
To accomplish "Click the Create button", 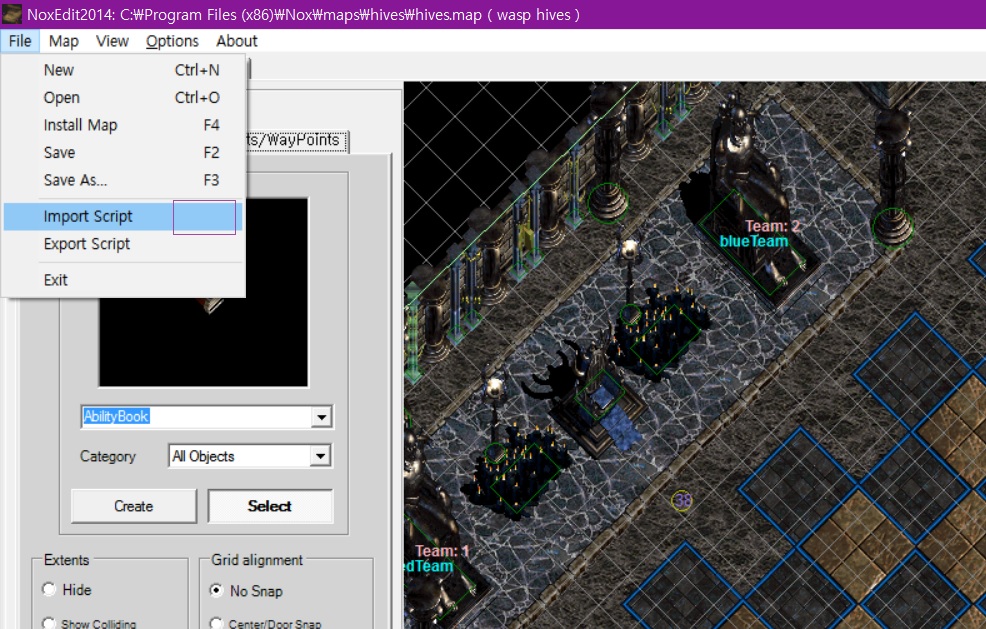I will point(133,506).
